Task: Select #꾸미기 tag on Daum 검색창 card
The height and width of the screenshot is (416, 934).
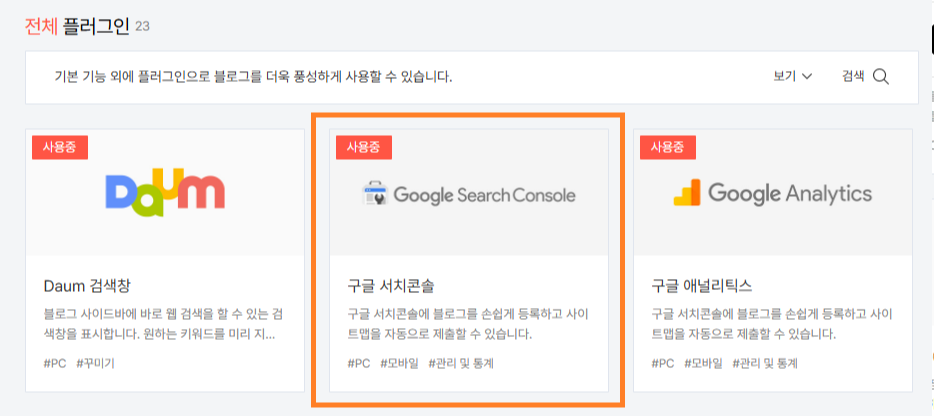Action: (x=95, y=363)
